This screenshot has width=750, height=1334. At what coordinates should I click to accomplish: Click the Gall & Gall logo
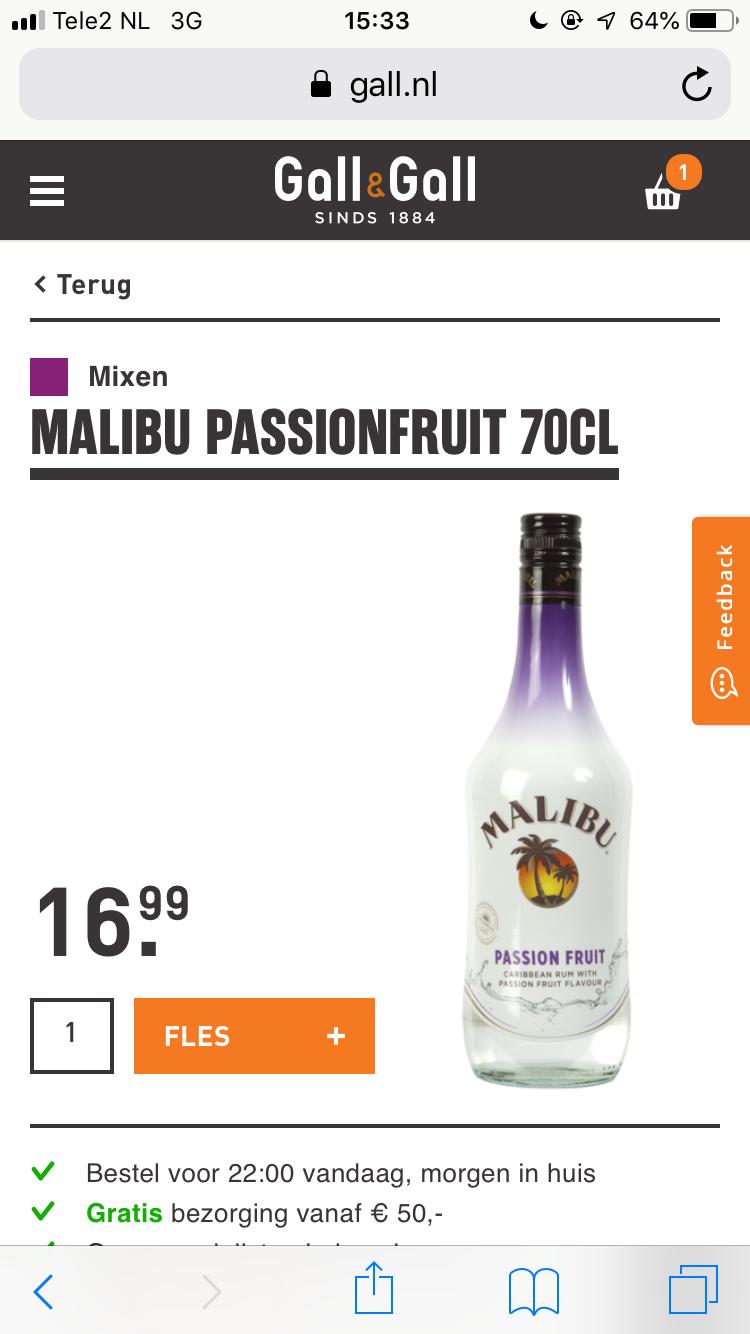click(x=375, y=190)
